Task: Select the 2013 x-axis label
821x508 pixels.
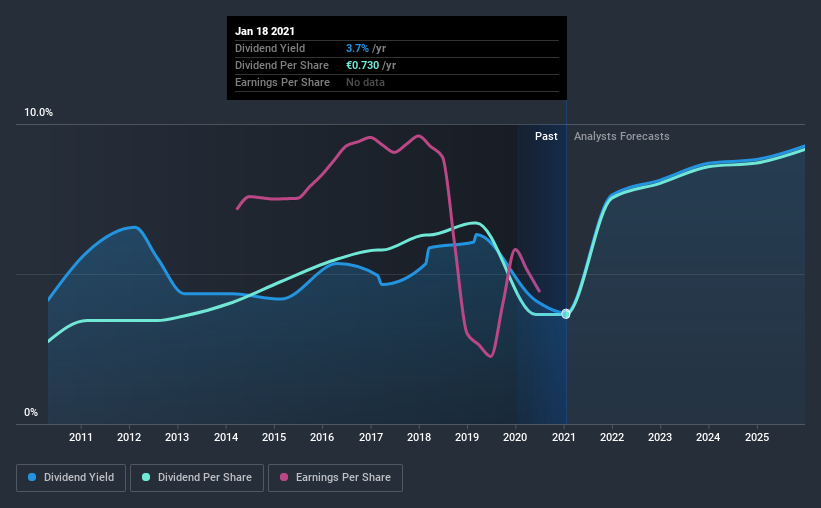Action: [177, 437]
